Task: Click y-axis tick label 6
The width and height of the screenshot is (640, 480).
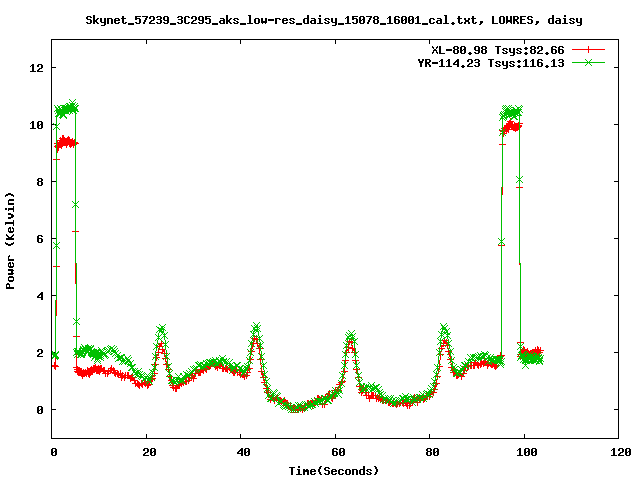Action: (40, 239)
